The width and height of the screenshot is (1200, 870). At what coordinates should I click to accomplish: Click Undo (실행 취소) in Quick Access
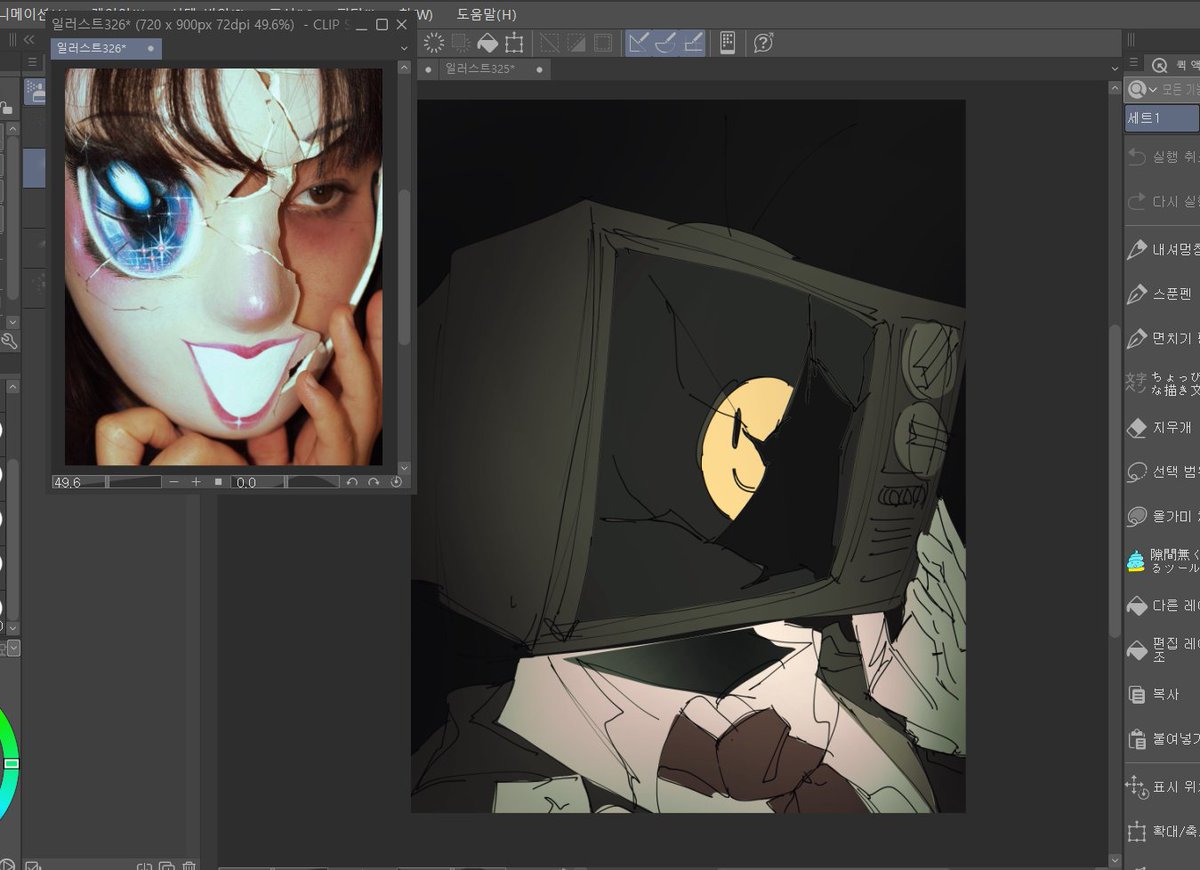coord(1163,157)
